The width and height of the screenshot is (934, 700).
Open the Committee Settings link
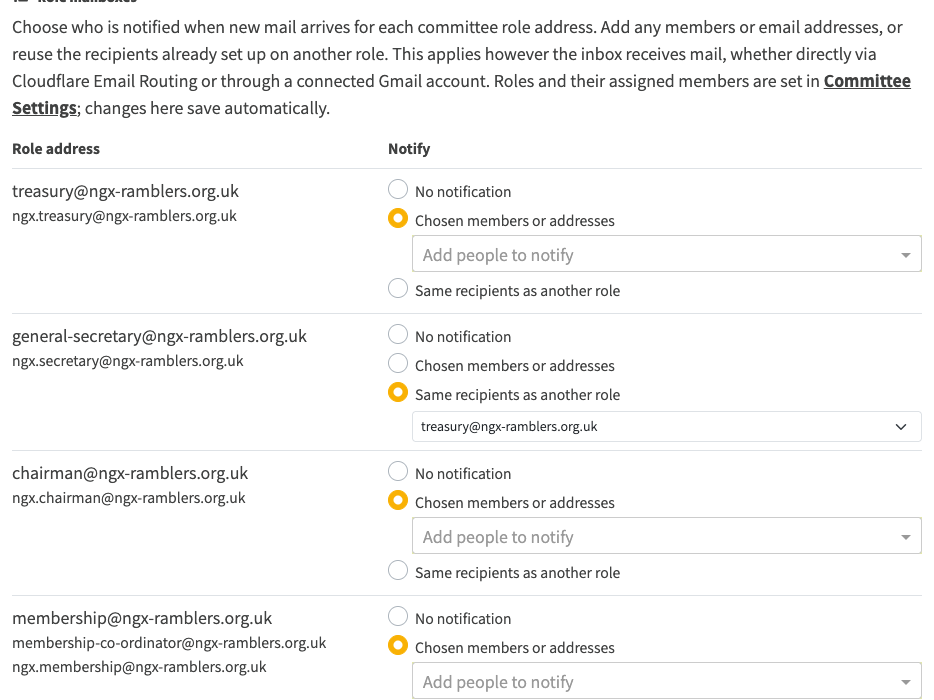click(x=867, y=81)
